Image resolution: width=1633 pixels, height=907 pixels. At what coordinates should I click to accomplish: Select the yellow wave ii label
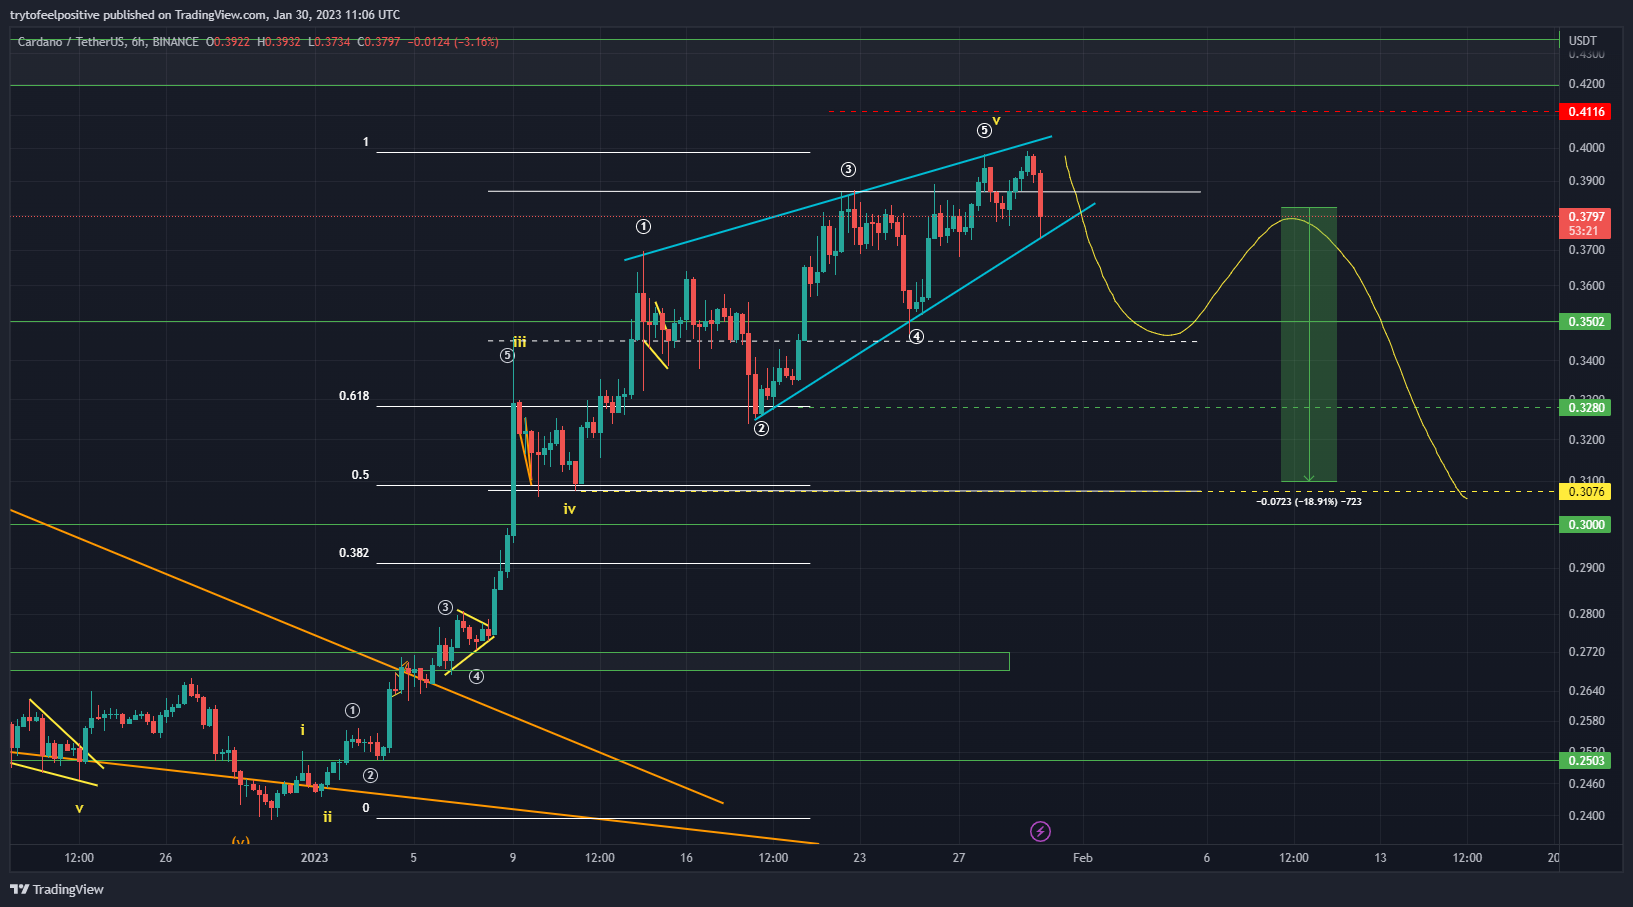click(327, 817)
